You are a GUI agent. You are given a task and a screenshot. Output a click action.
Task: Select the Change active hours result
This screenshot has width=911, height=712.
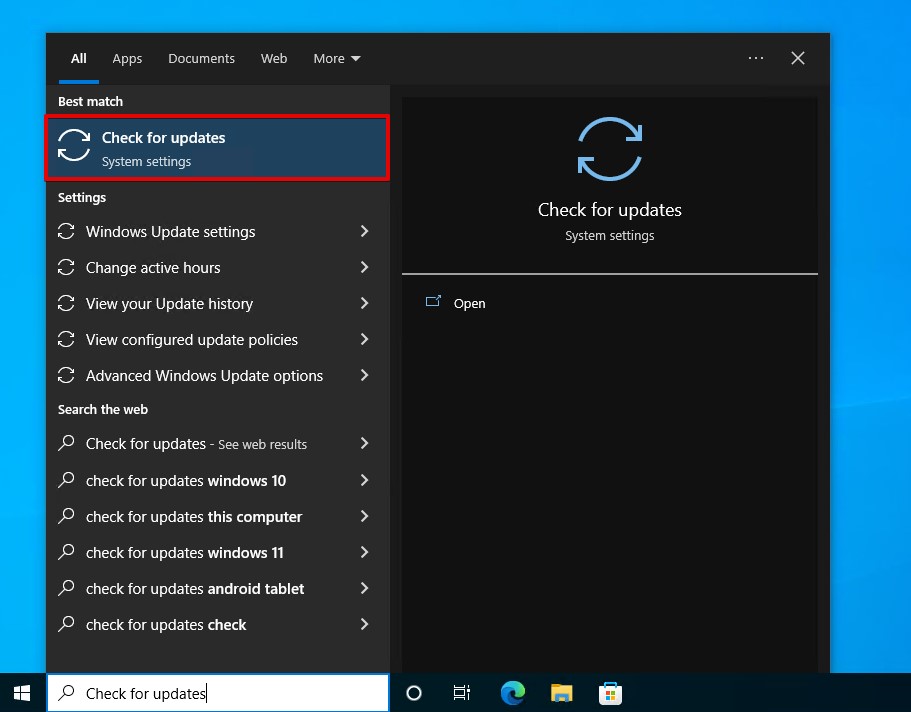coord(153,267)
